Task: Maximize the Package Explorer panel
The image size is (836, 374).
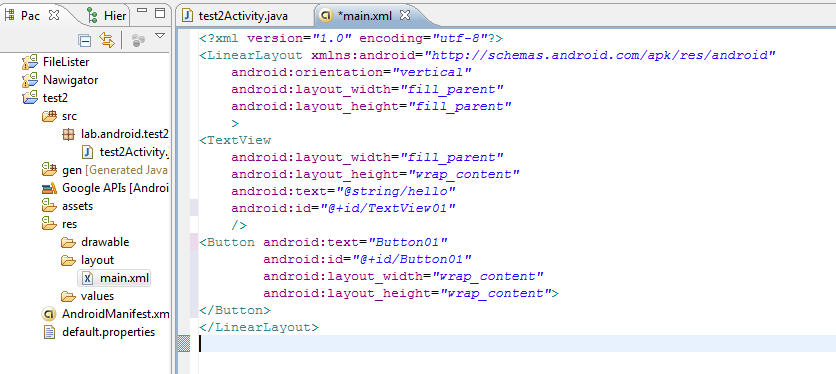Action: click(x=159, y=13)
